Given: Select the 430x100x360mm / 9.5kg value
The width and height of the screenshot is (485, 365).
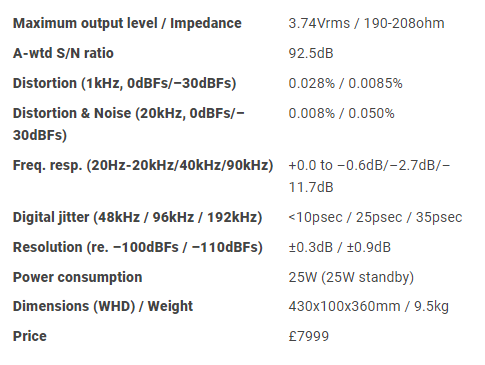Looking at the screenshot, I should [369, 306].
